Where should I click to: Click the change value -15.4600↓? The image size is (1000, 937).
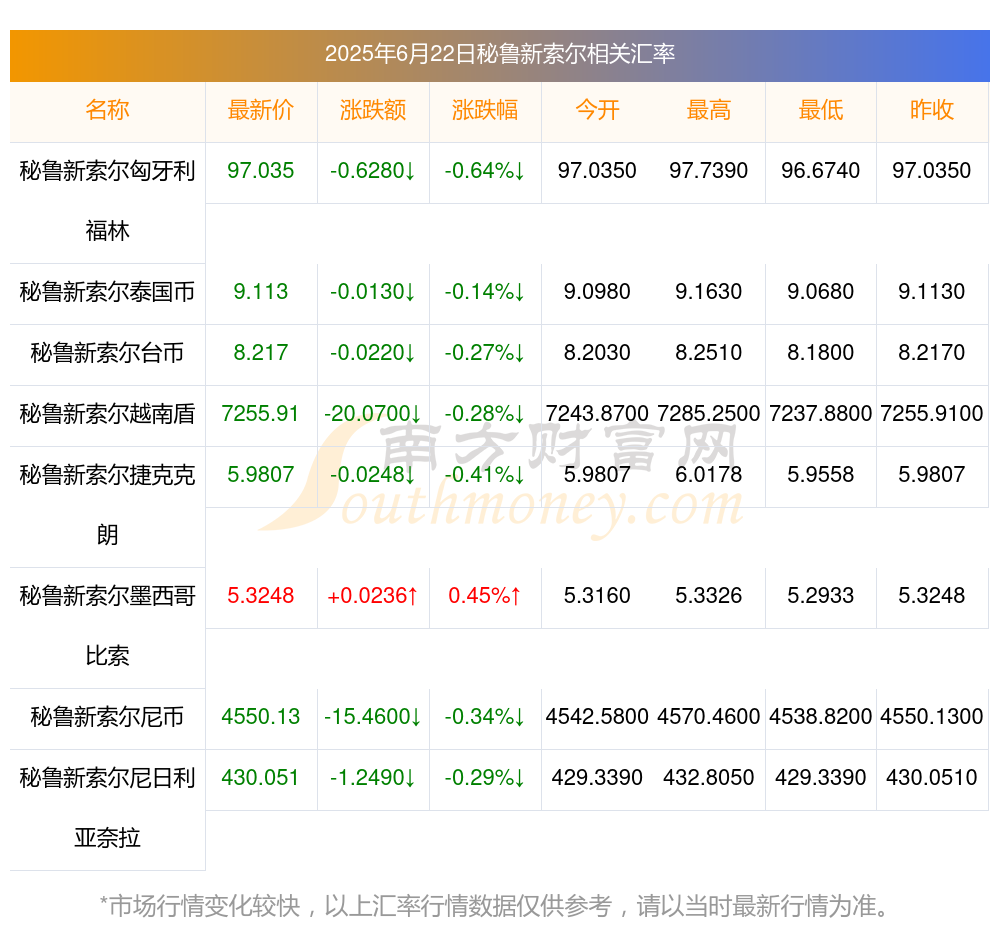tap(373, 717)
